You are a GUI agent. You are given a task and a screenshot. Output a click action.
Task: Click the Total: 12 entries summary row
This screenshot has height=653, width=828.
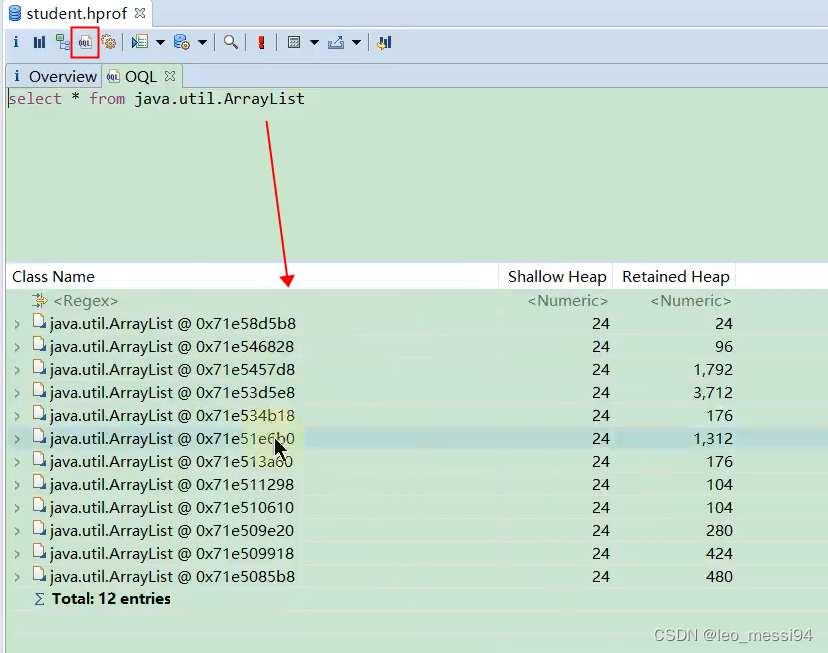[x=111, y=599]
